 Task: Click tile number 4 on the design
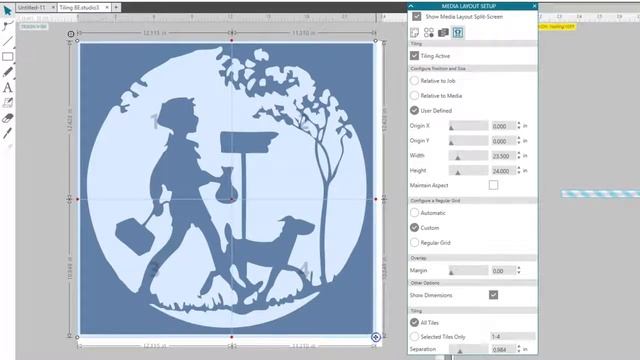click(x=304, y=269)
